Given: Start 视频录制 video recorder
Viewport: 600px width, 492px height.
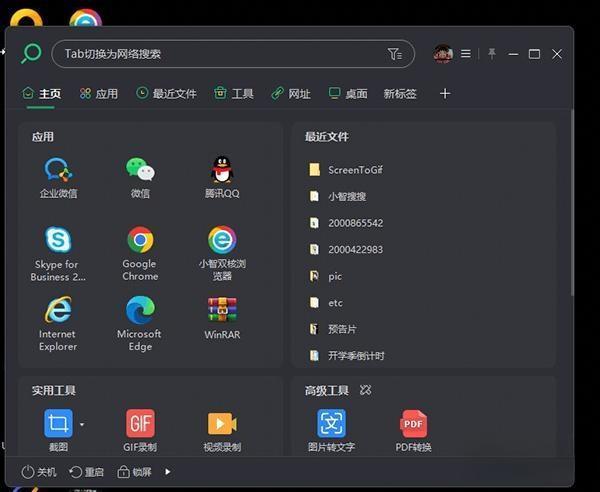Looking at the screenshot, I should (x=222, y=424).
